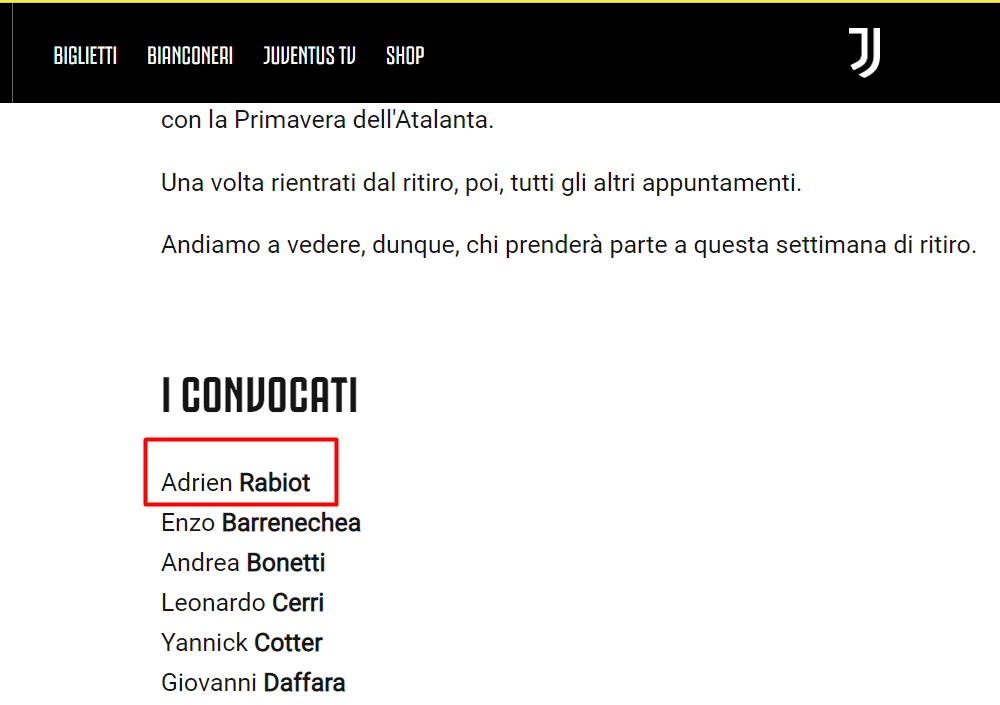1000x705 pixels.
Task: Open the BIGLIETTI menu item
Action: tap(85, 55)
